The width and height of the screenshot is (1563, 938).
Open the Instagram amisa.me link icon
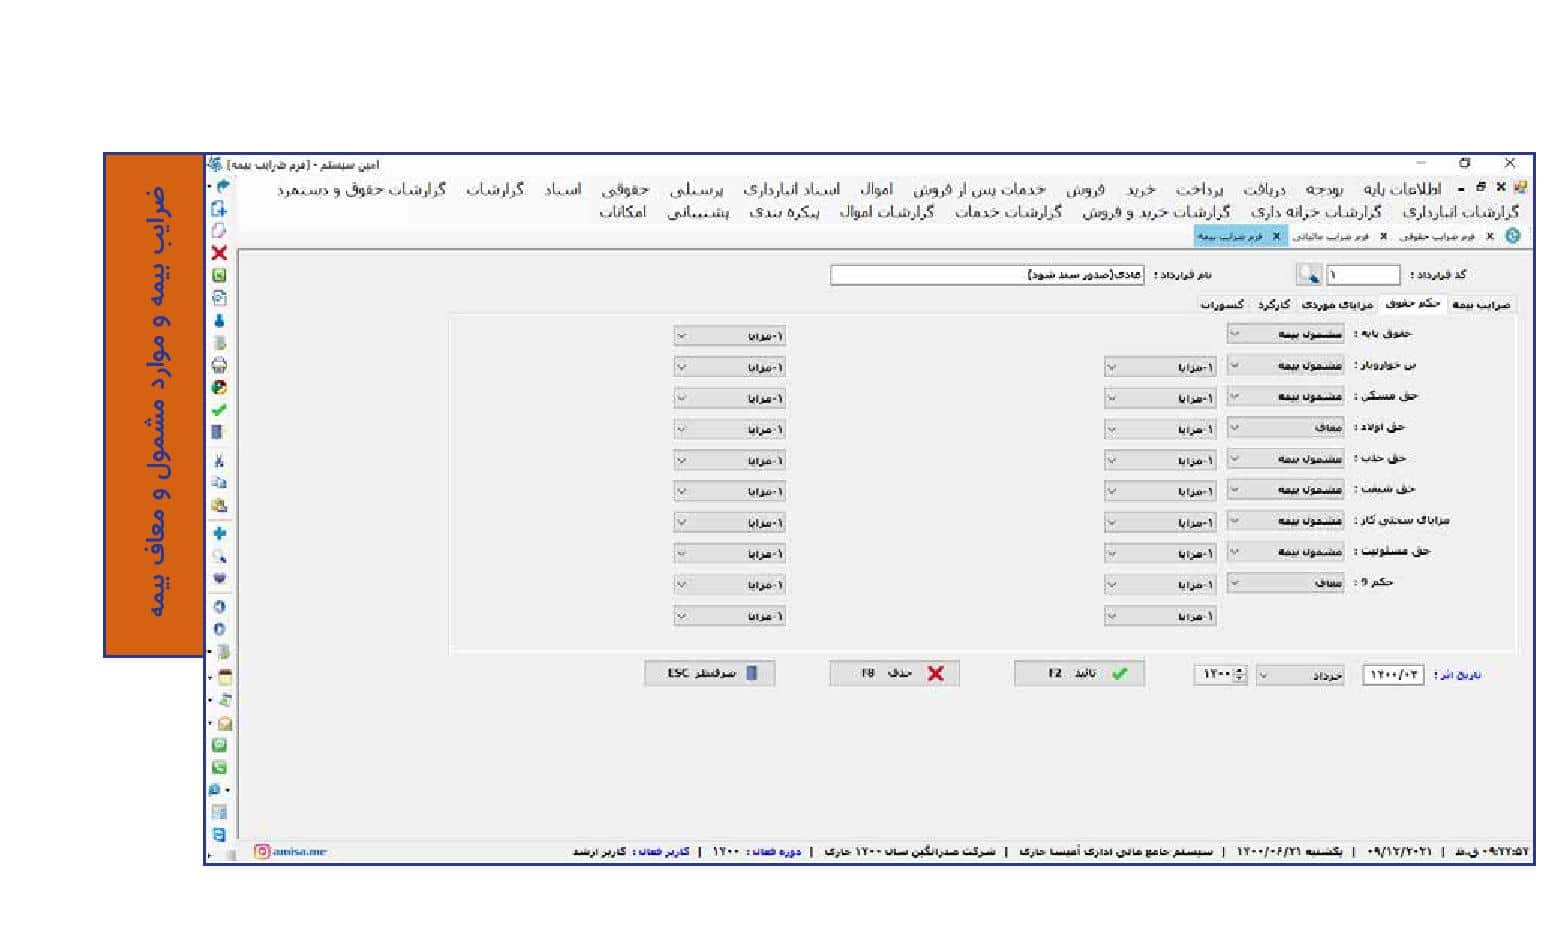point(262,852)
